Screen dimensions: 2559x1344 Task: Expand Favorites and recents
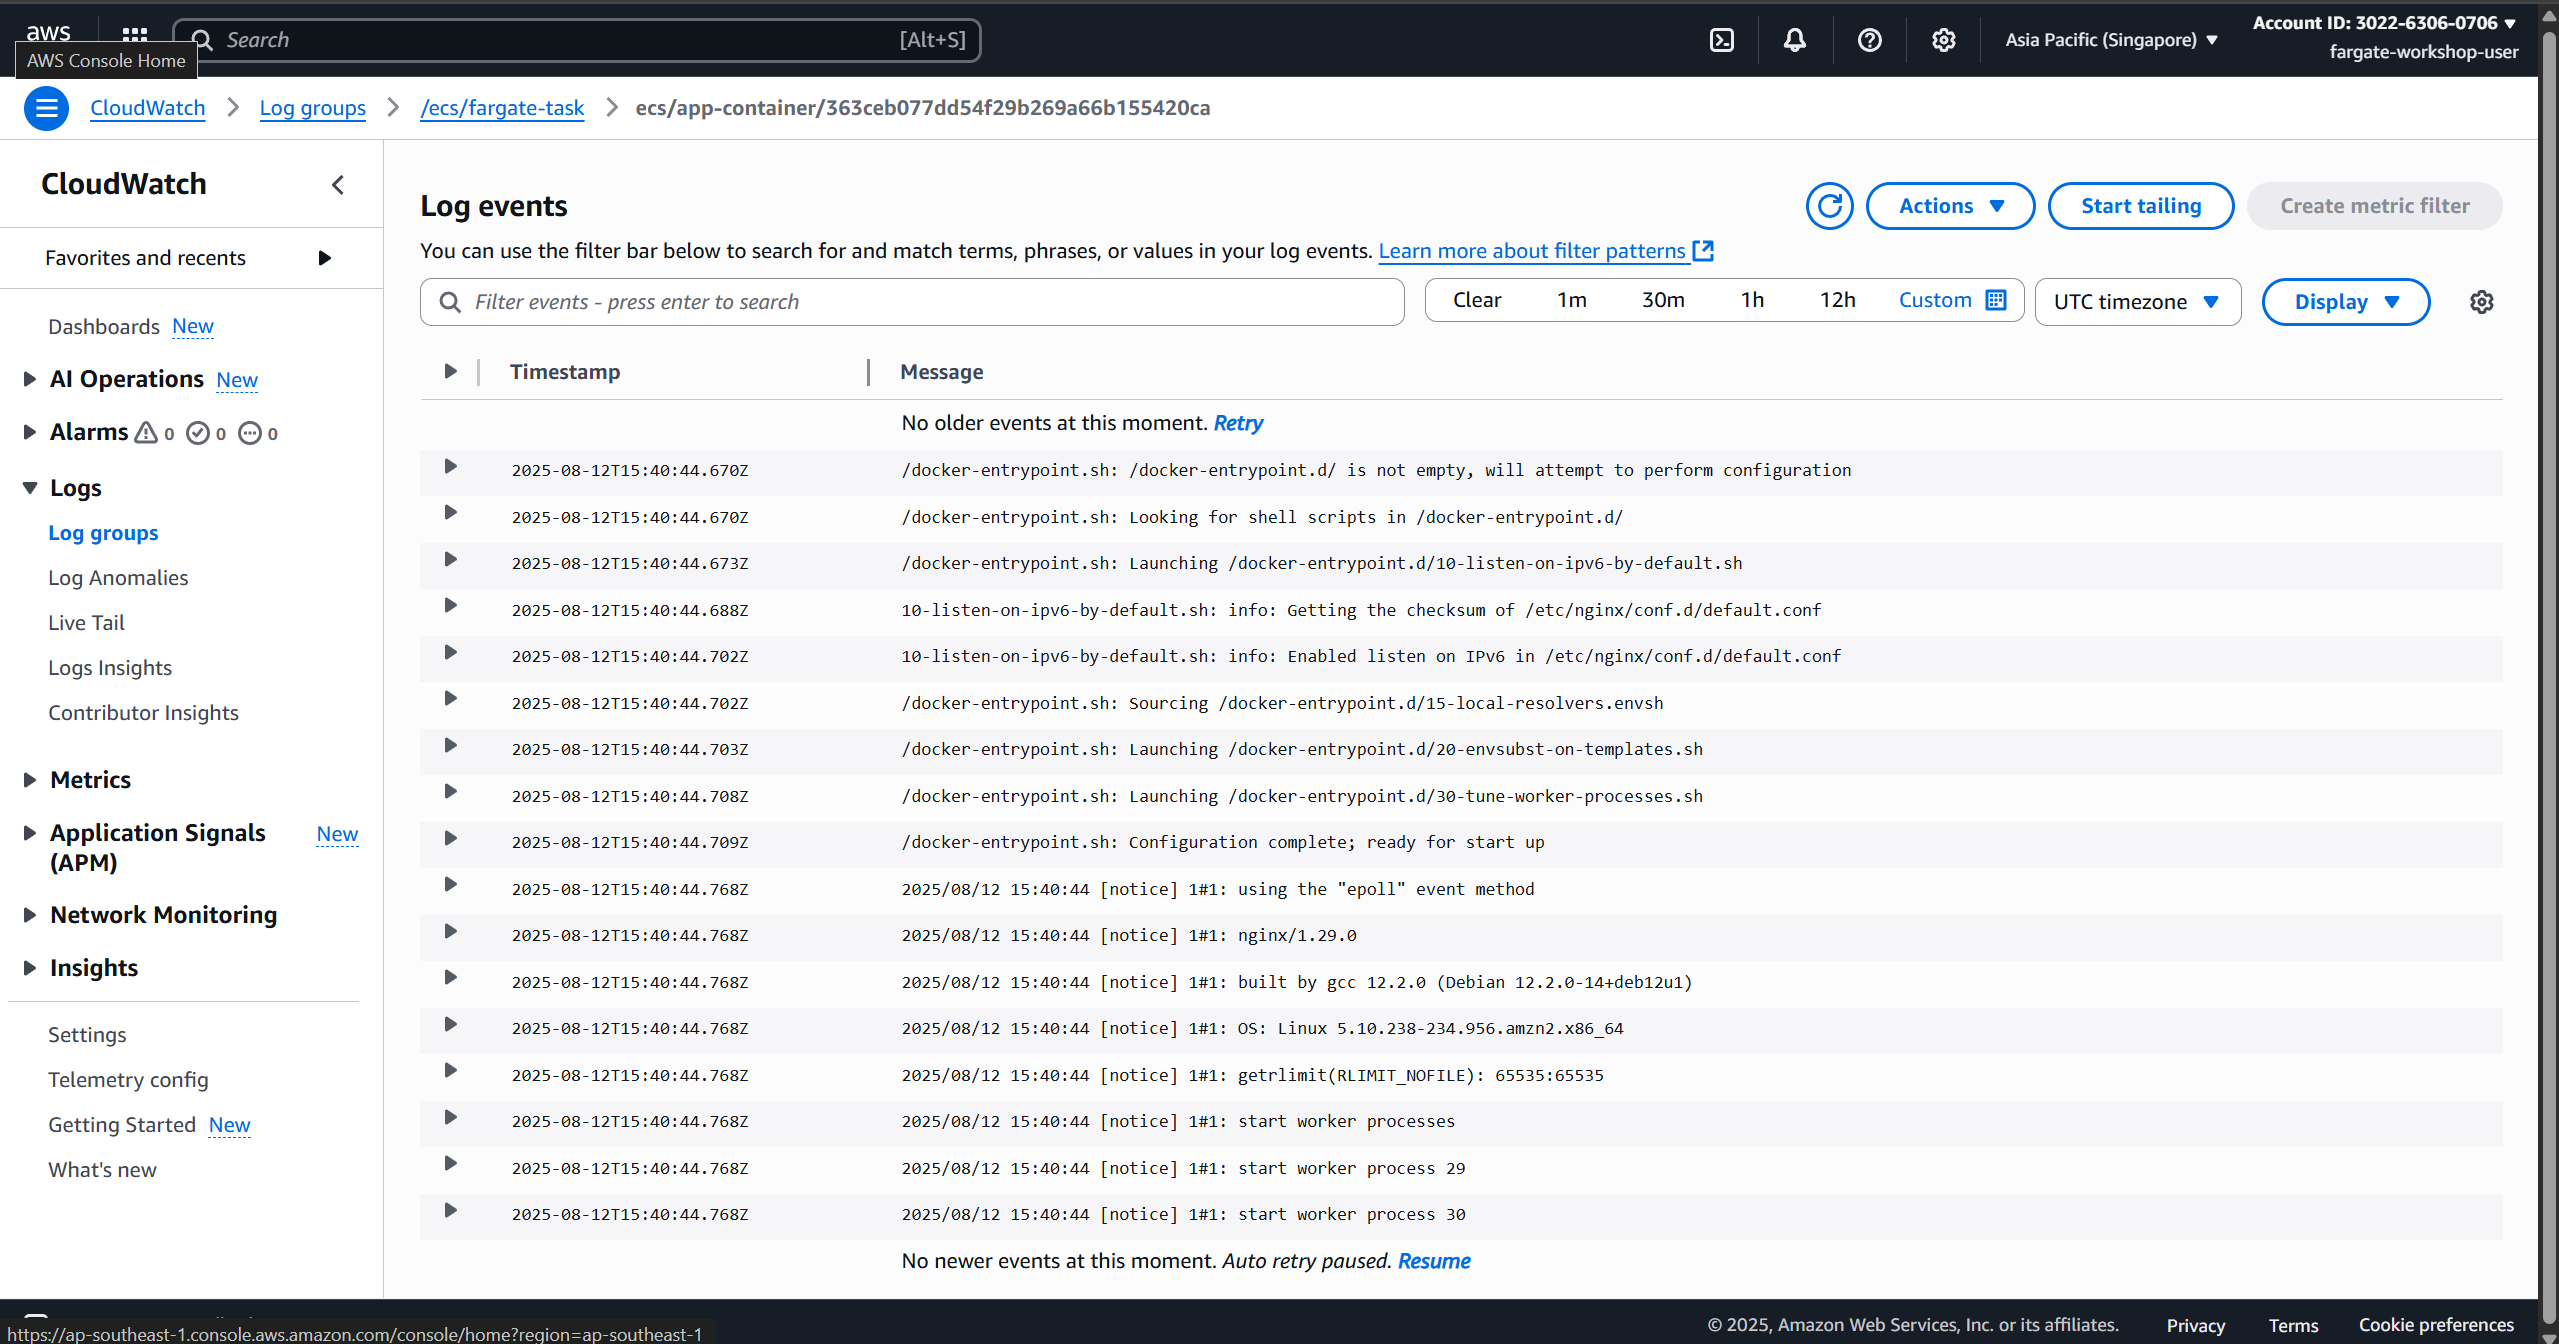323,258
